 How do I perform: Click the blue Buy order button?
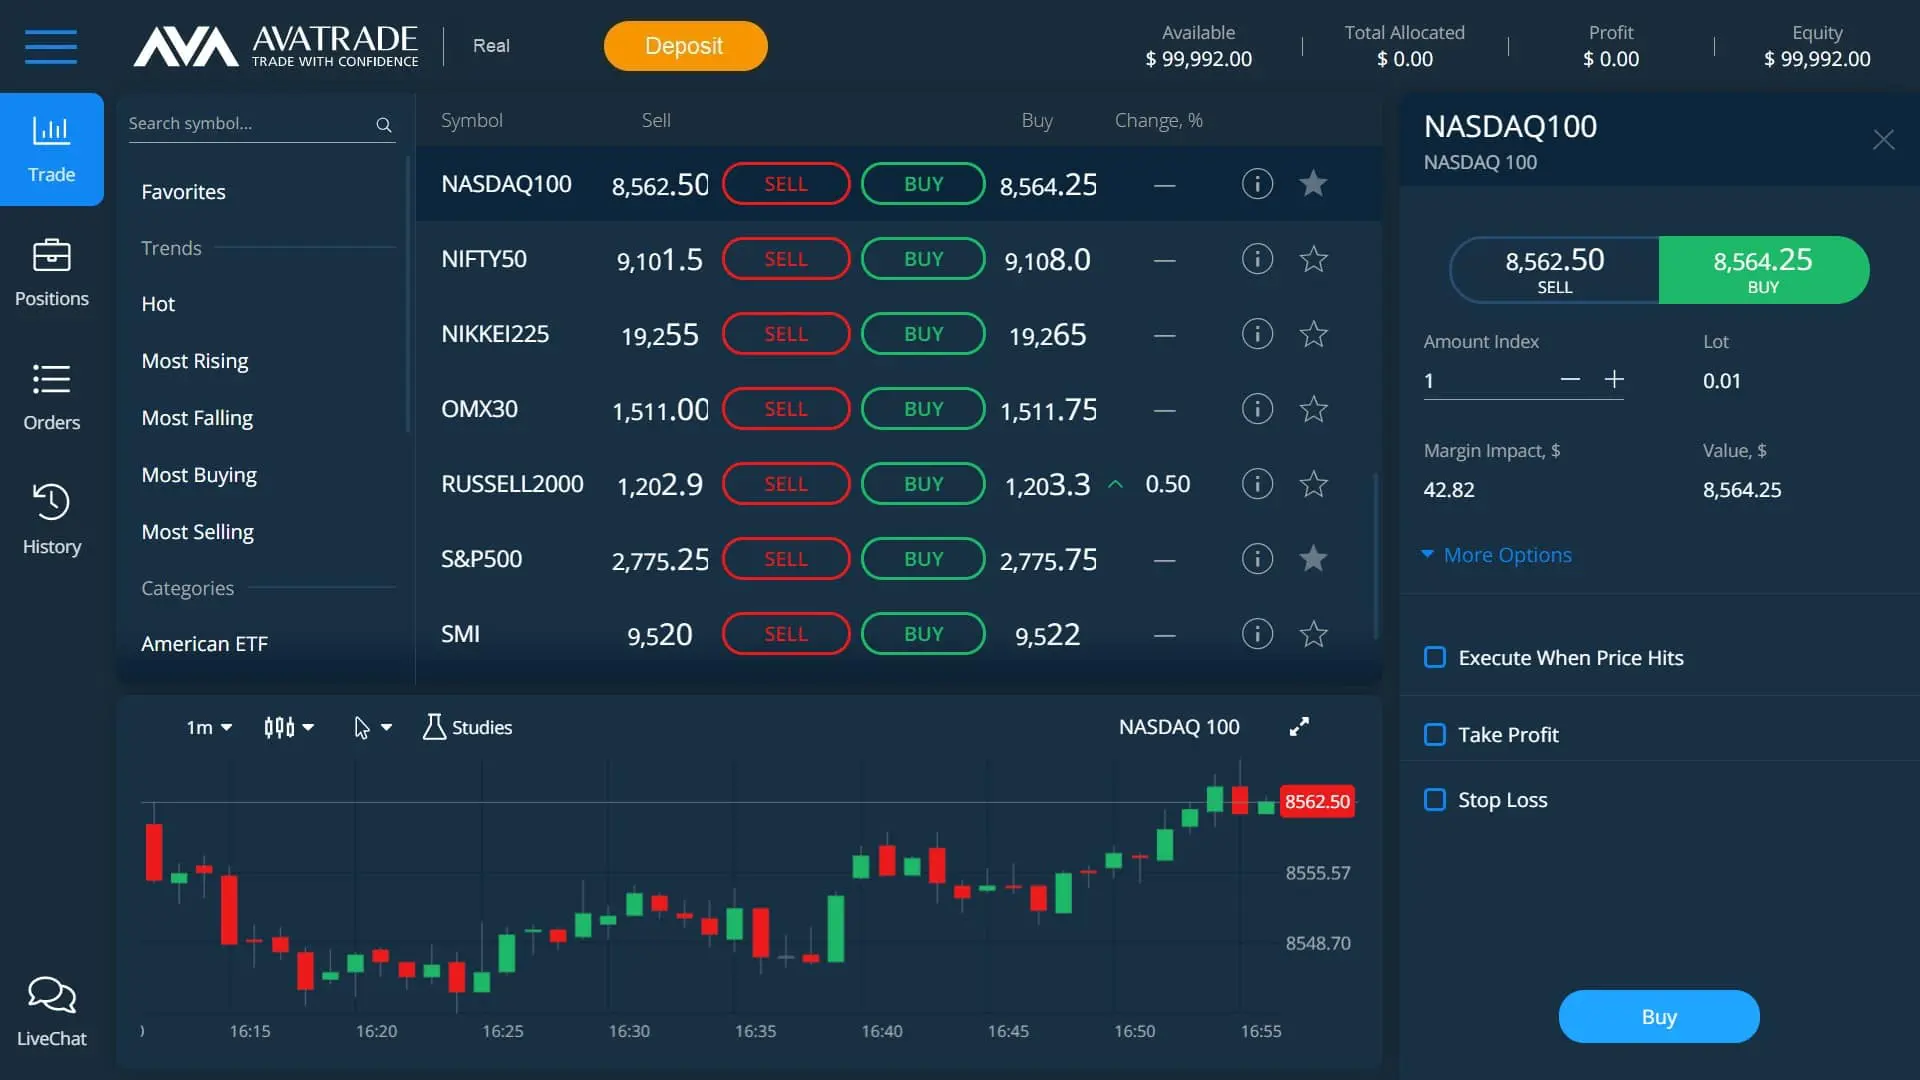1659,1017
